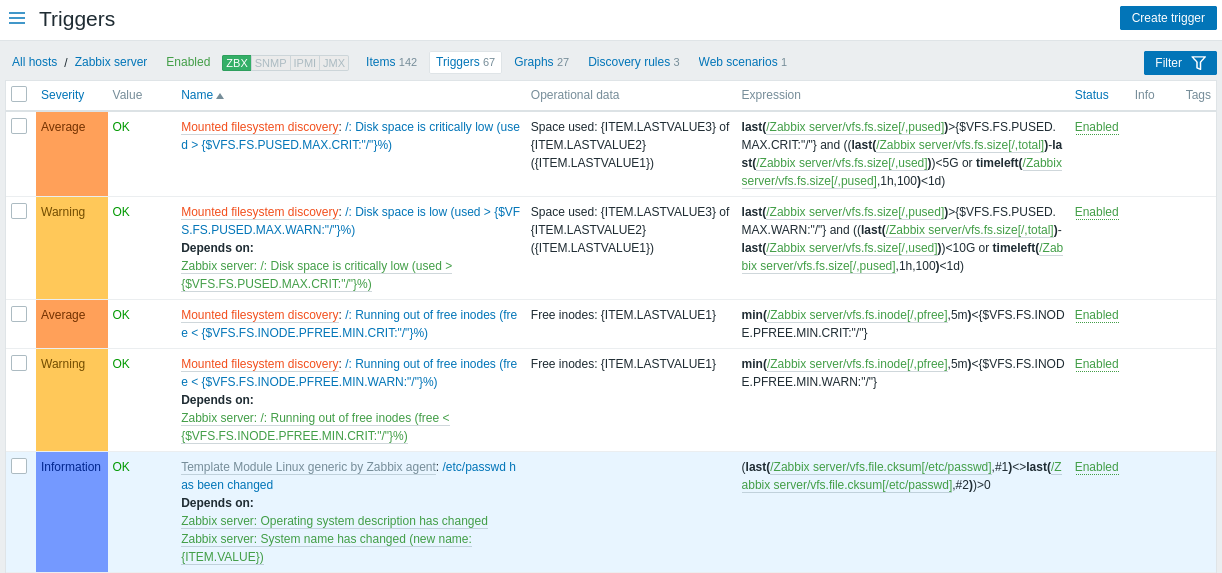Open Mounted filesystem discovery link in first row

pyautogui.click(x=259, y=127)
